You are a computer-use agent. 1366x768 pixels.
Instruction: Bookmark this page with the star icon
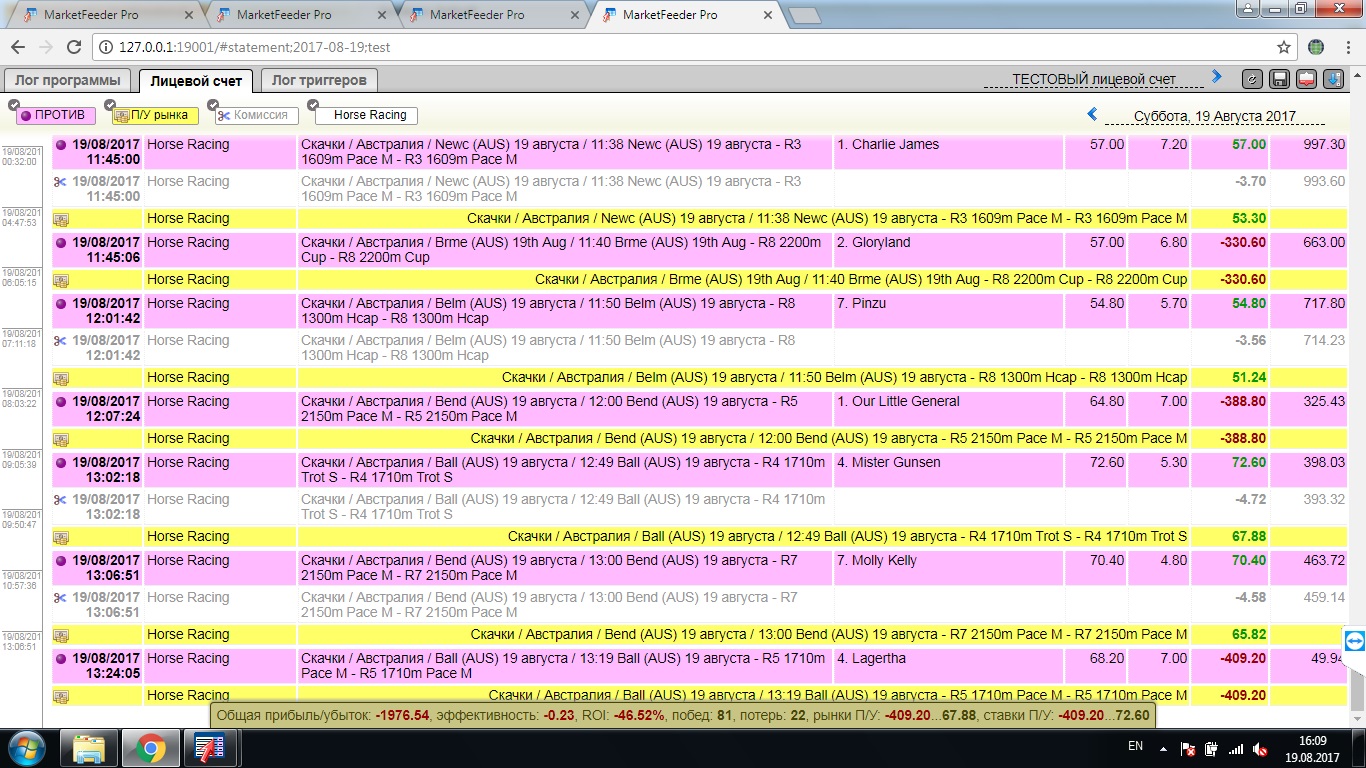point(1284,47)
